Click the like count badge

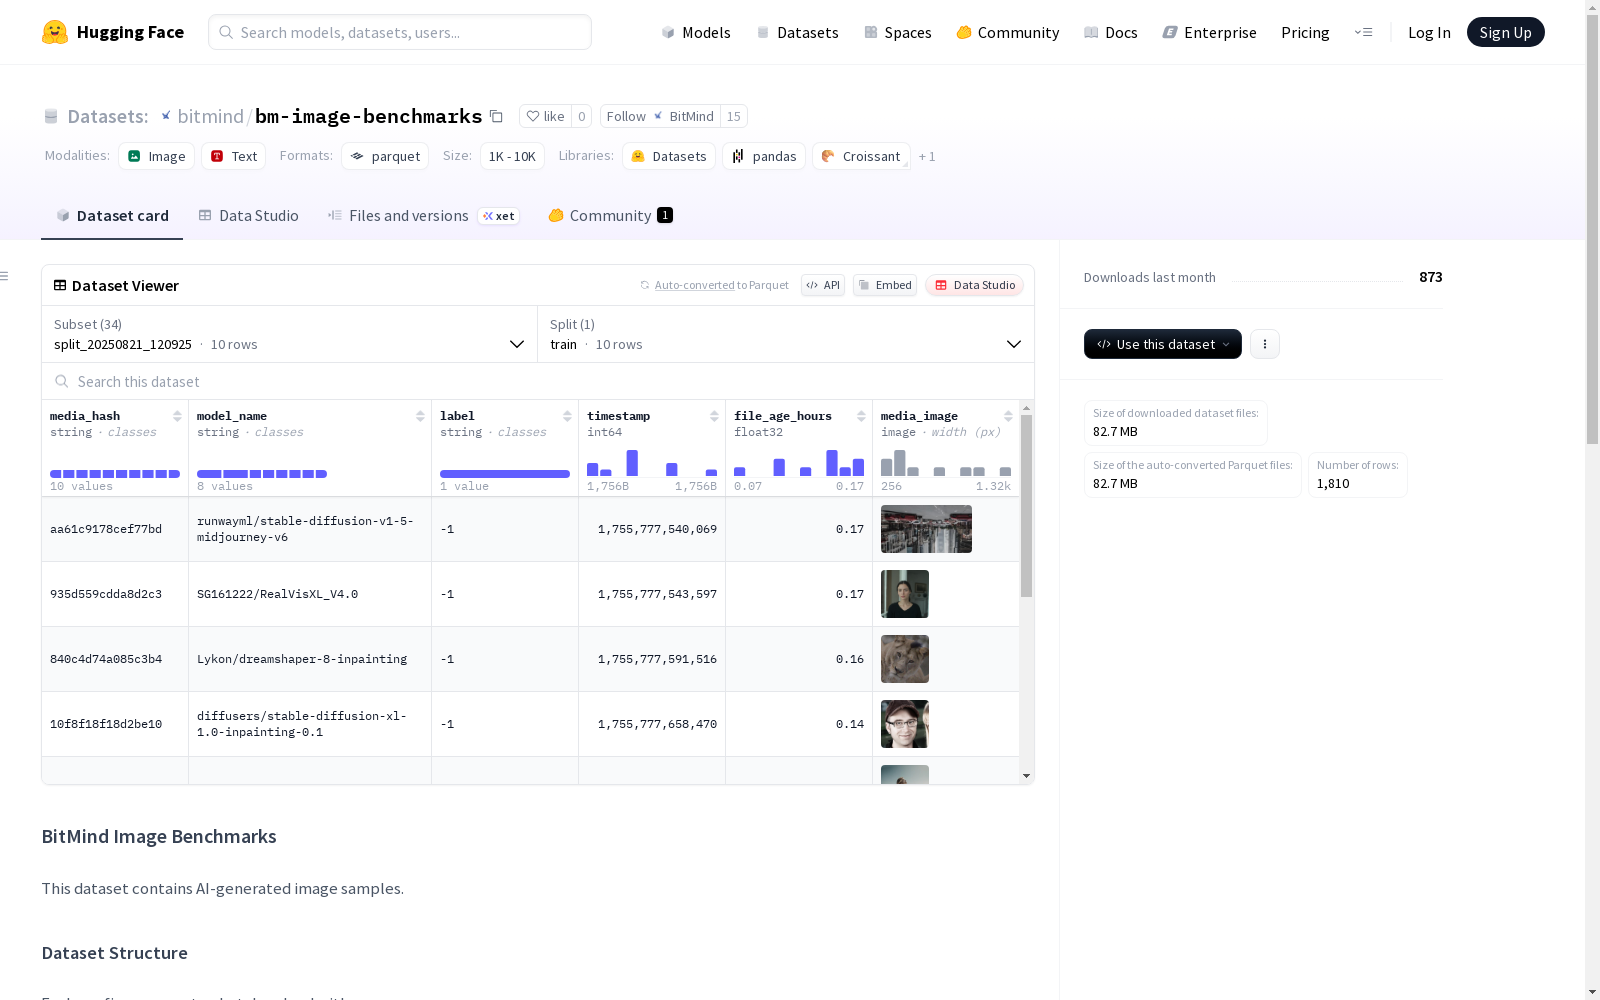point(582,116)
